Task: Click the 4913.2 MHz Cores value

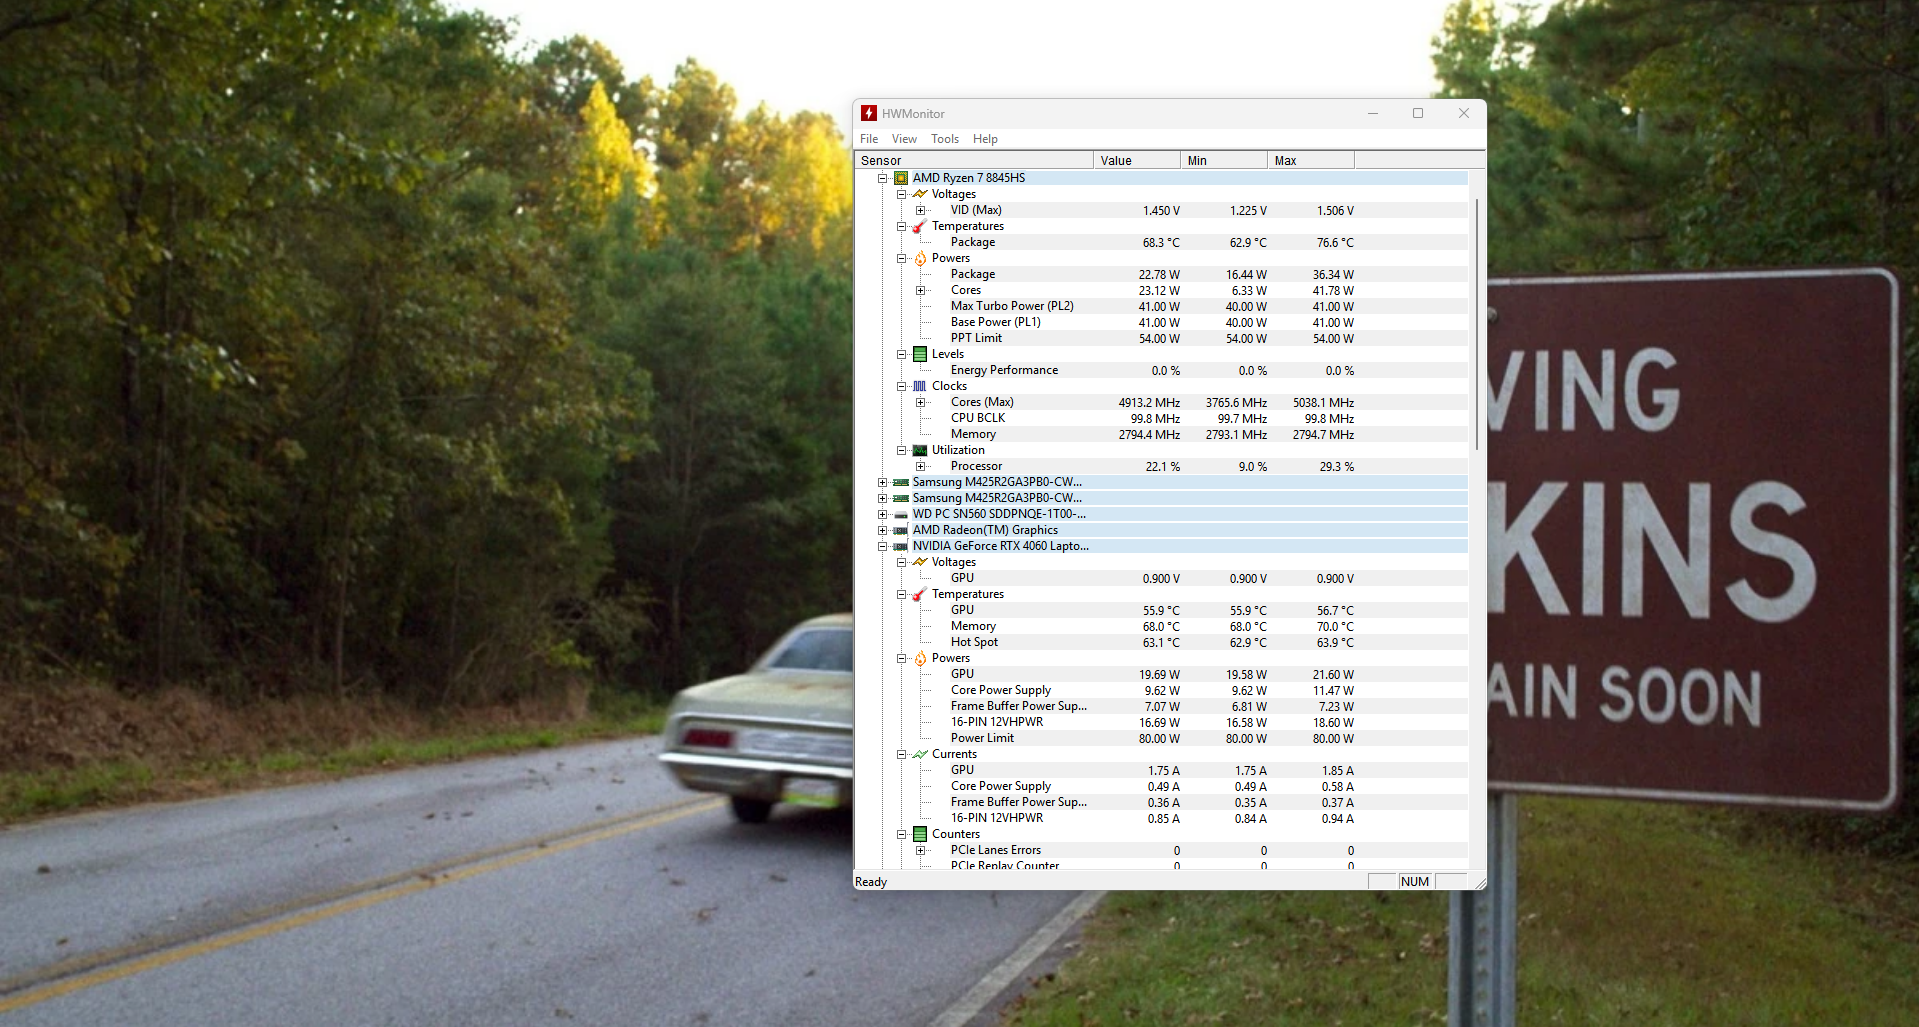Action: [x=1149, y=403]
